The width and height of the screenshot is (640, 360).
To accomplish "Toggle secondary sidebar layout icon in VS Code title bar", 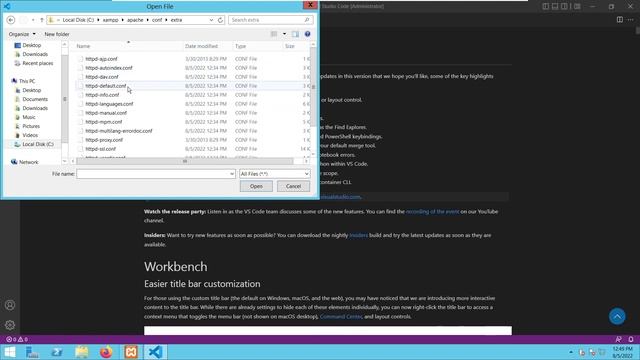I will pos(564,6).
